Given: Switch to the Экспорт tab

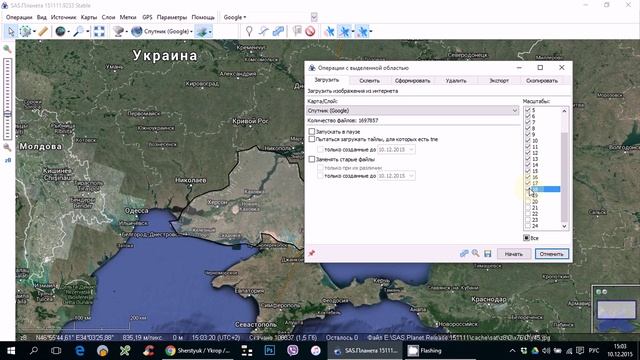Looking at the screenshot, I should click(499, 81).
